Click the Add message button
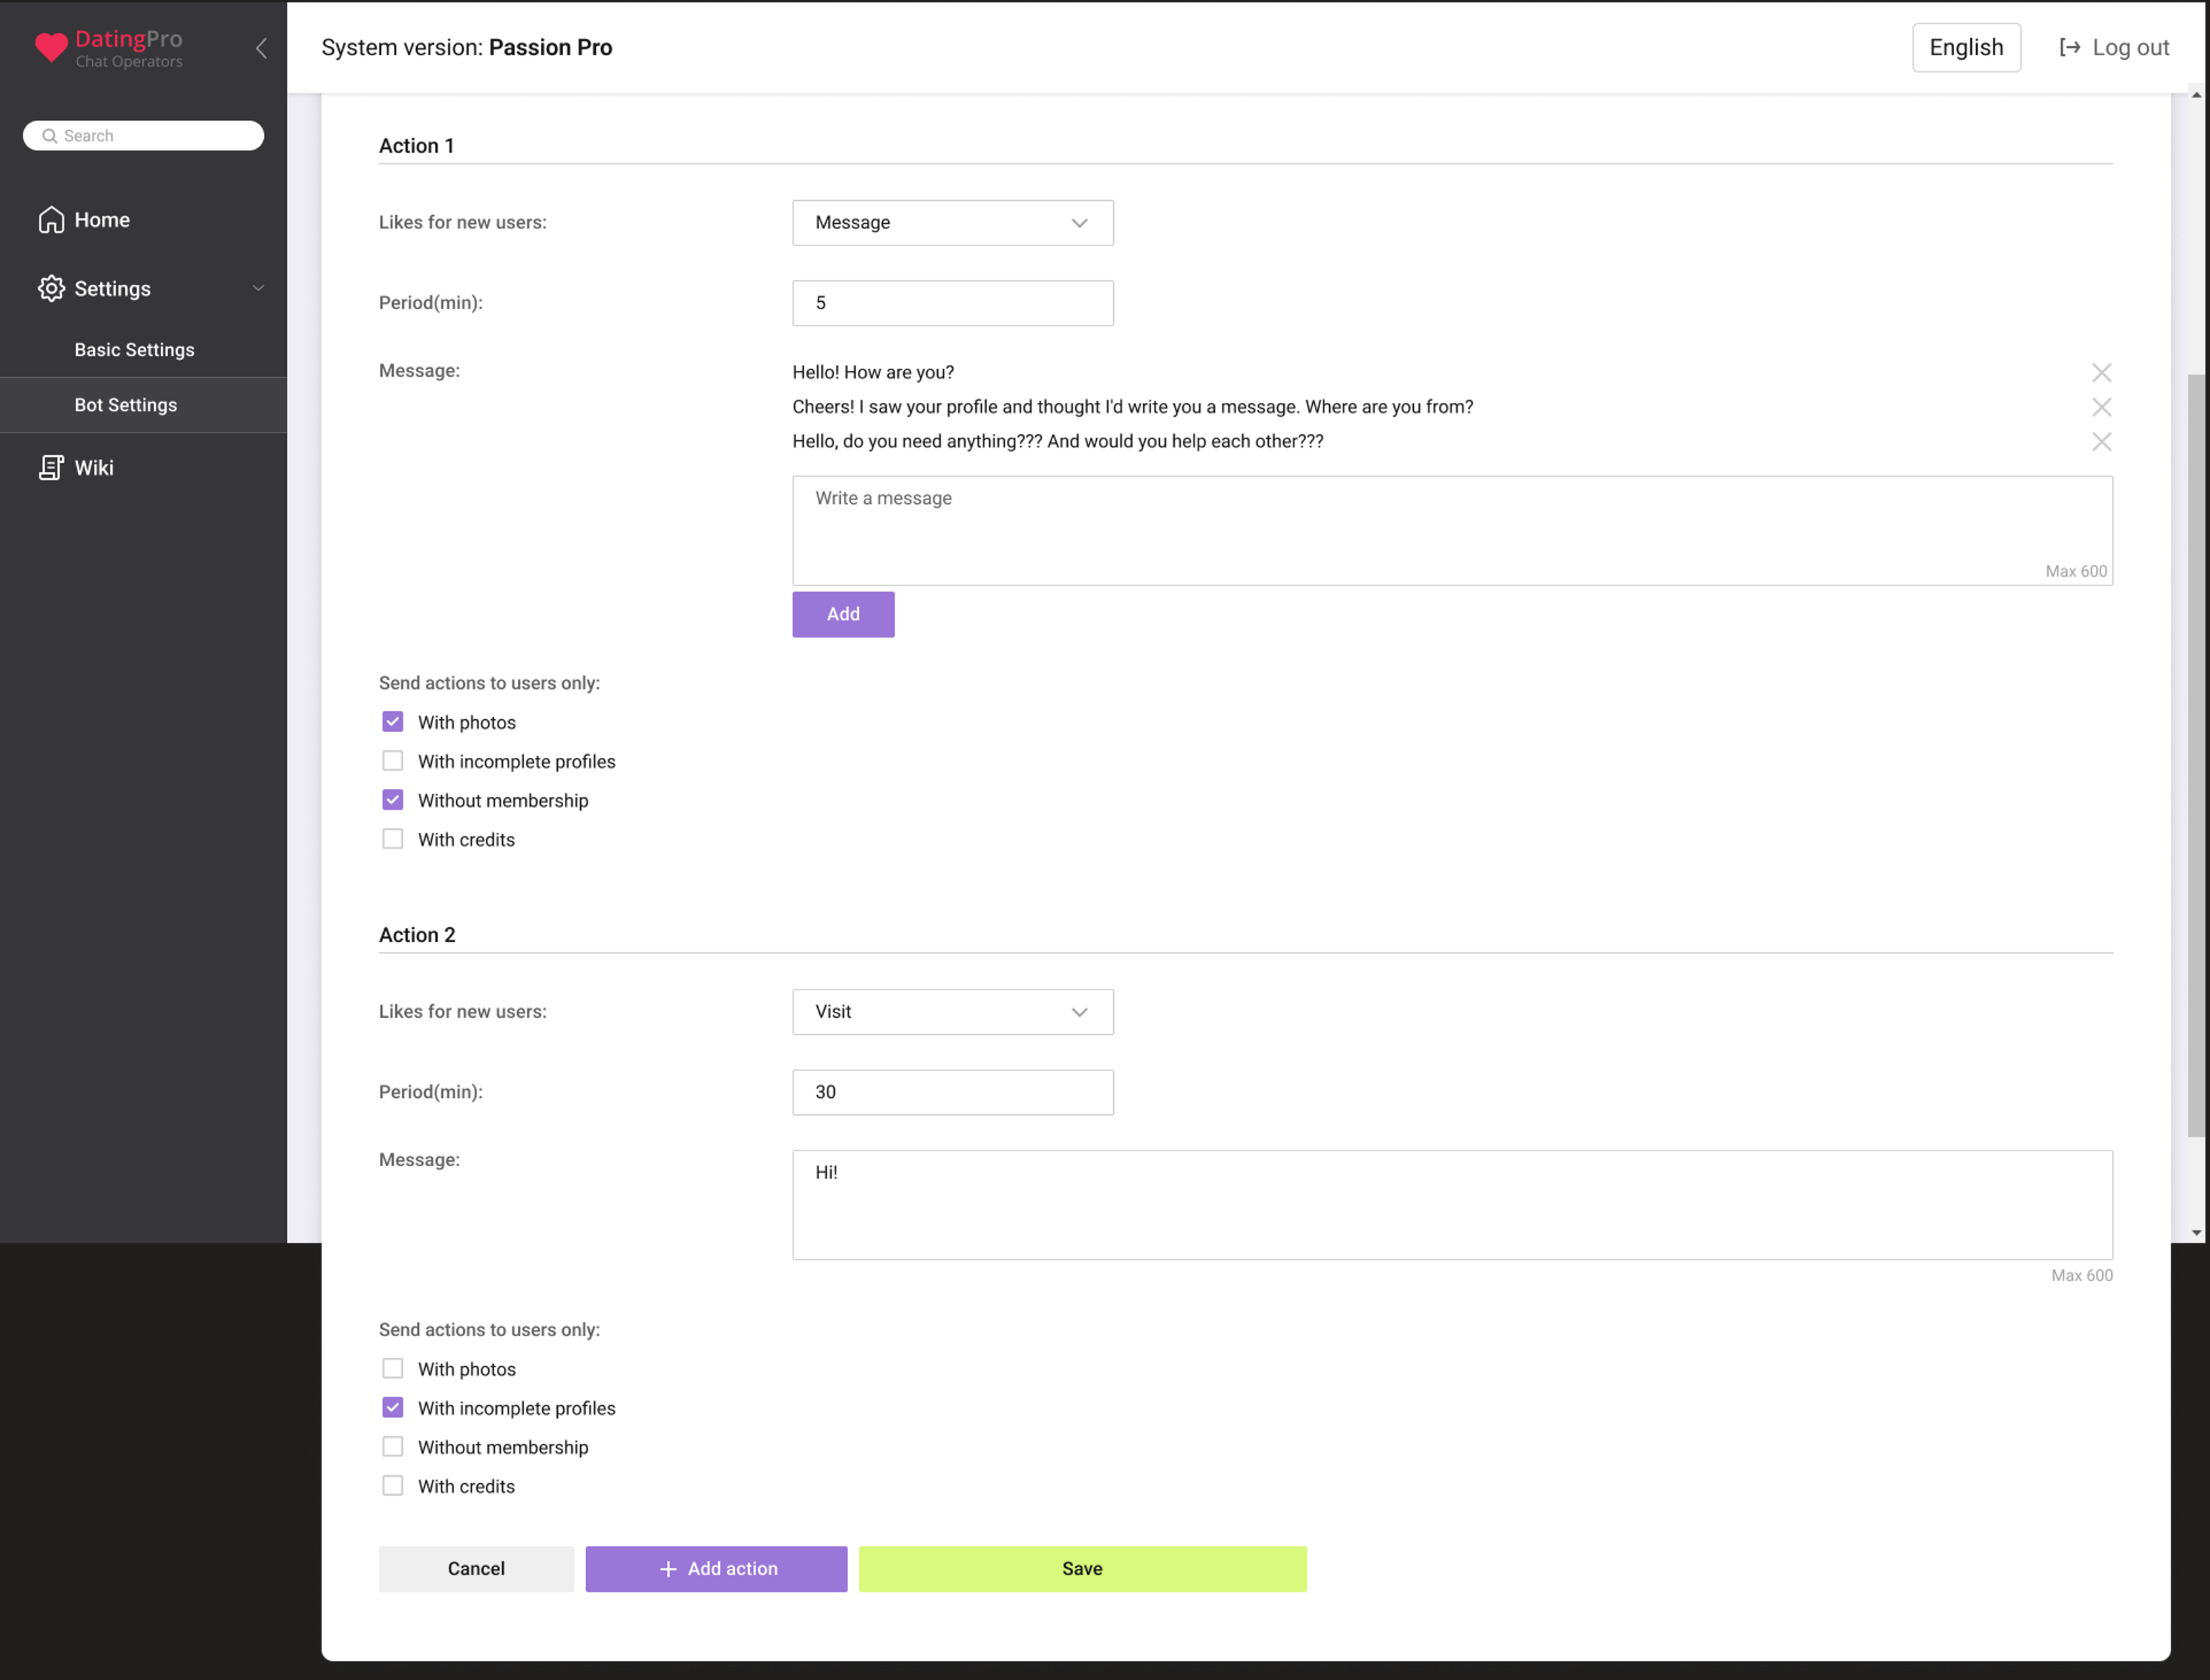2210x1680 pixels. [x=843, y=614]
